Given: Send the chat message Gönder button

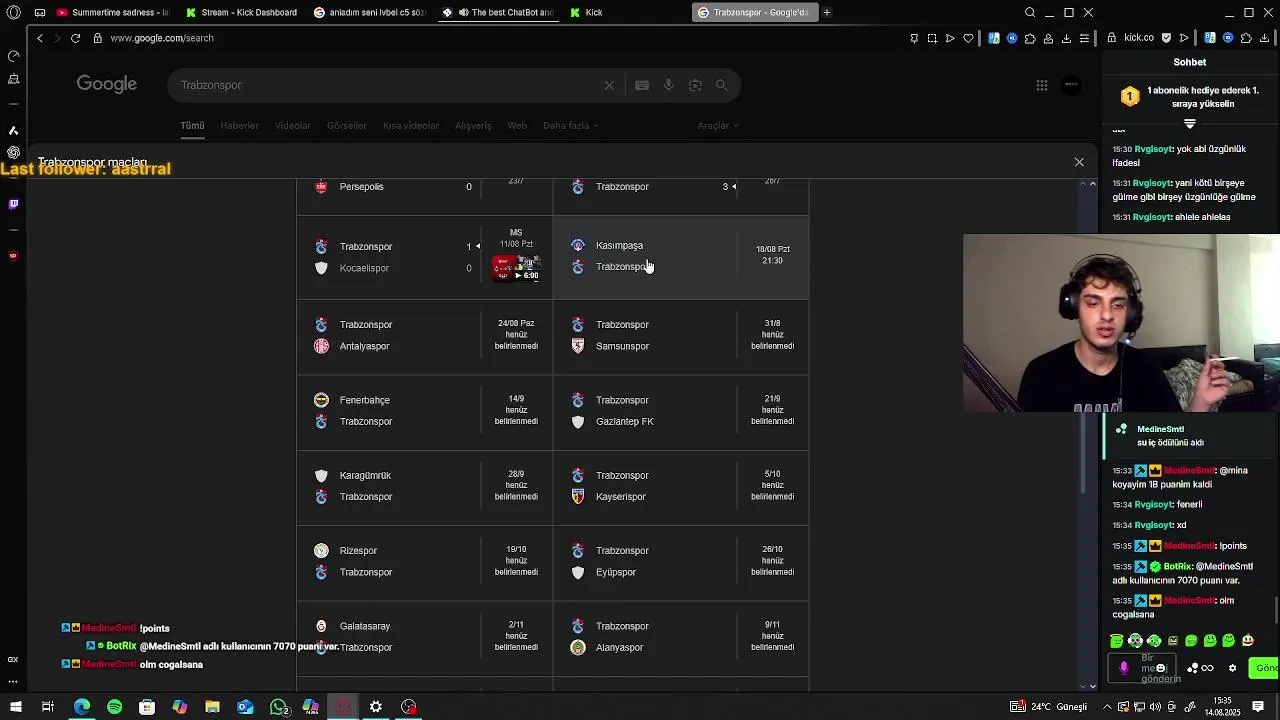Looking at the screenshot, I should 1265,668.
